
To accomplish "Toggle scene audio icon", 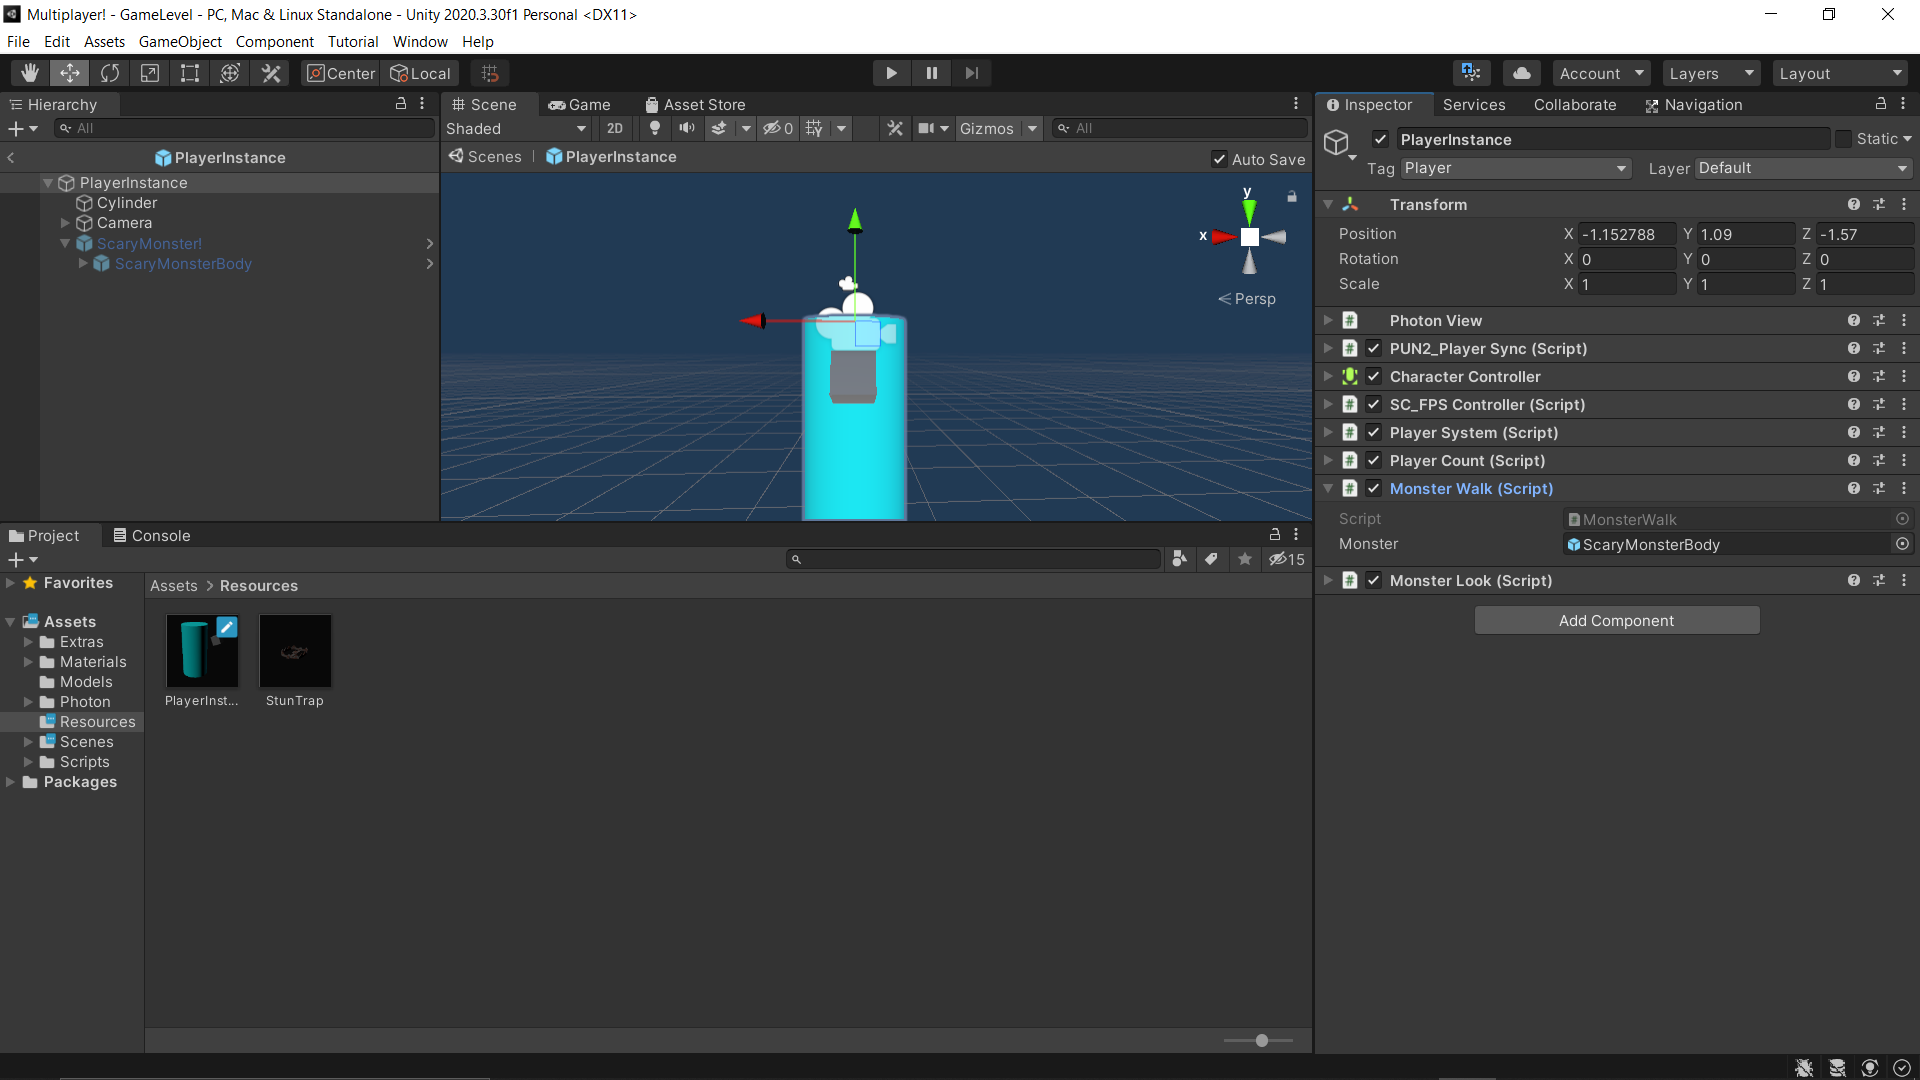I will (x=687, y=129).
